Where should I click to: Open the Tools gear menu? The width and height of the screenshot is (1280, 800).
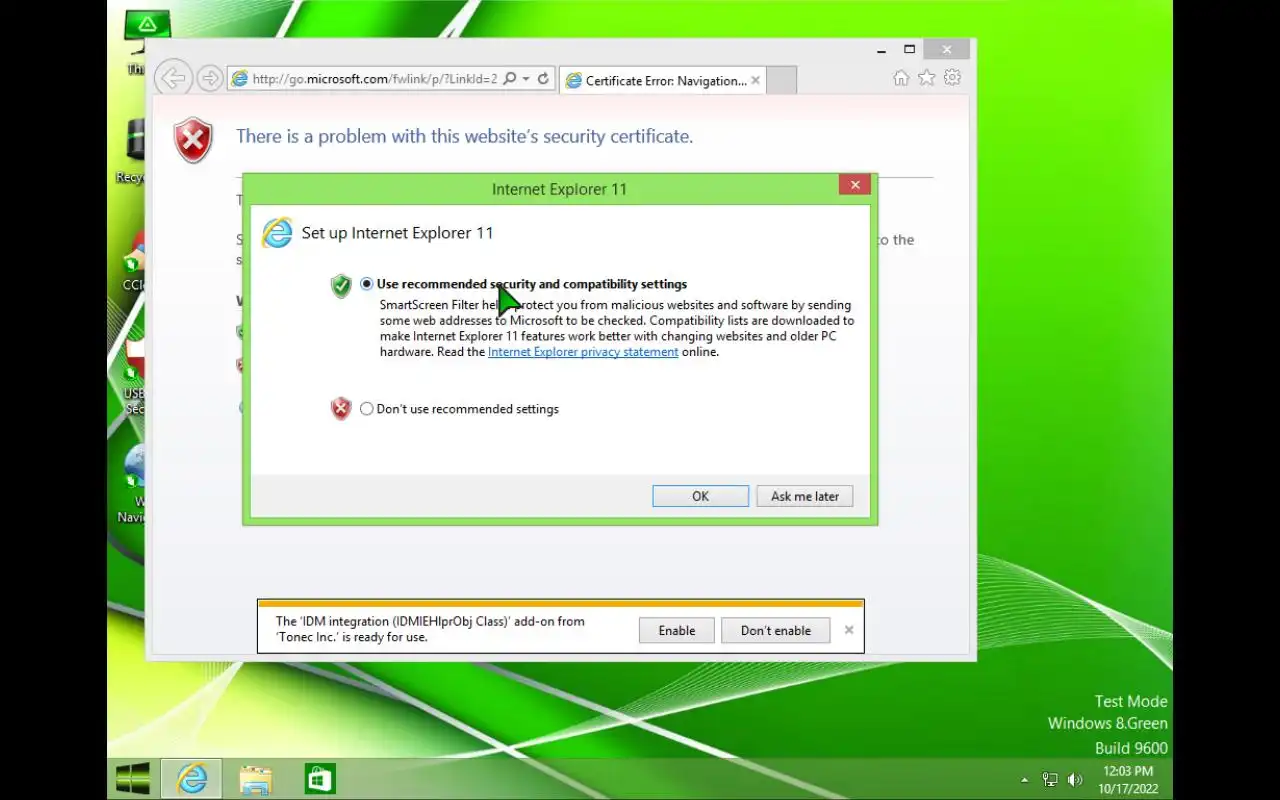tap(953, 78)
